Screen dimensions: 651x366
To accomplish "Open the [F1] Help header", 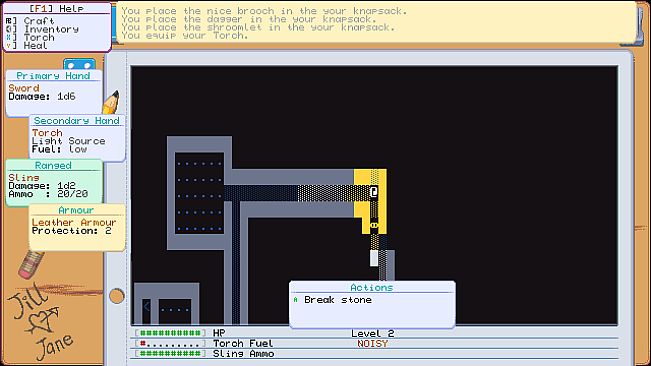I will click(x=56, y=8).
